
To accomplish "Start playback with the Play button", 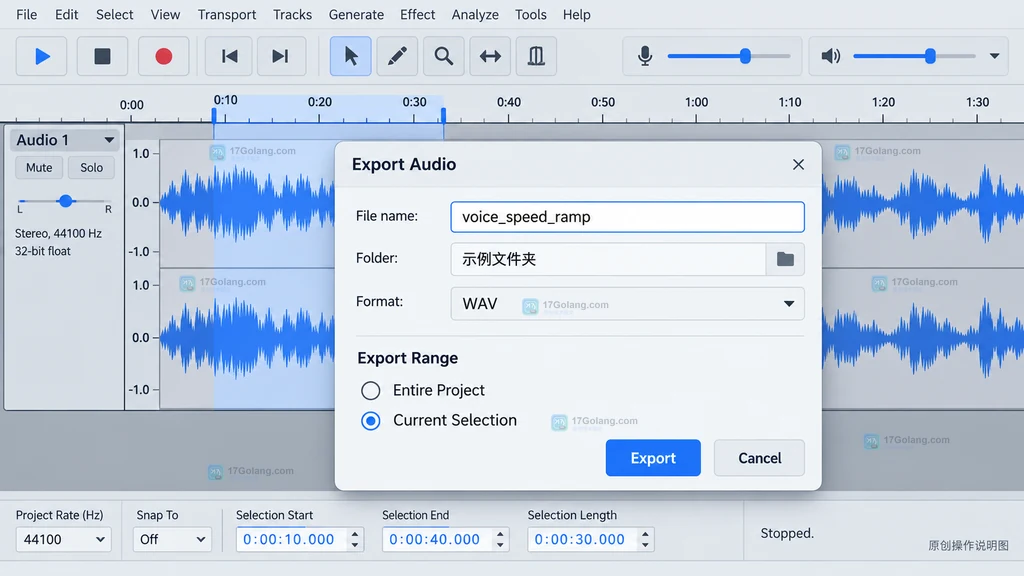I will coord(41,56).
